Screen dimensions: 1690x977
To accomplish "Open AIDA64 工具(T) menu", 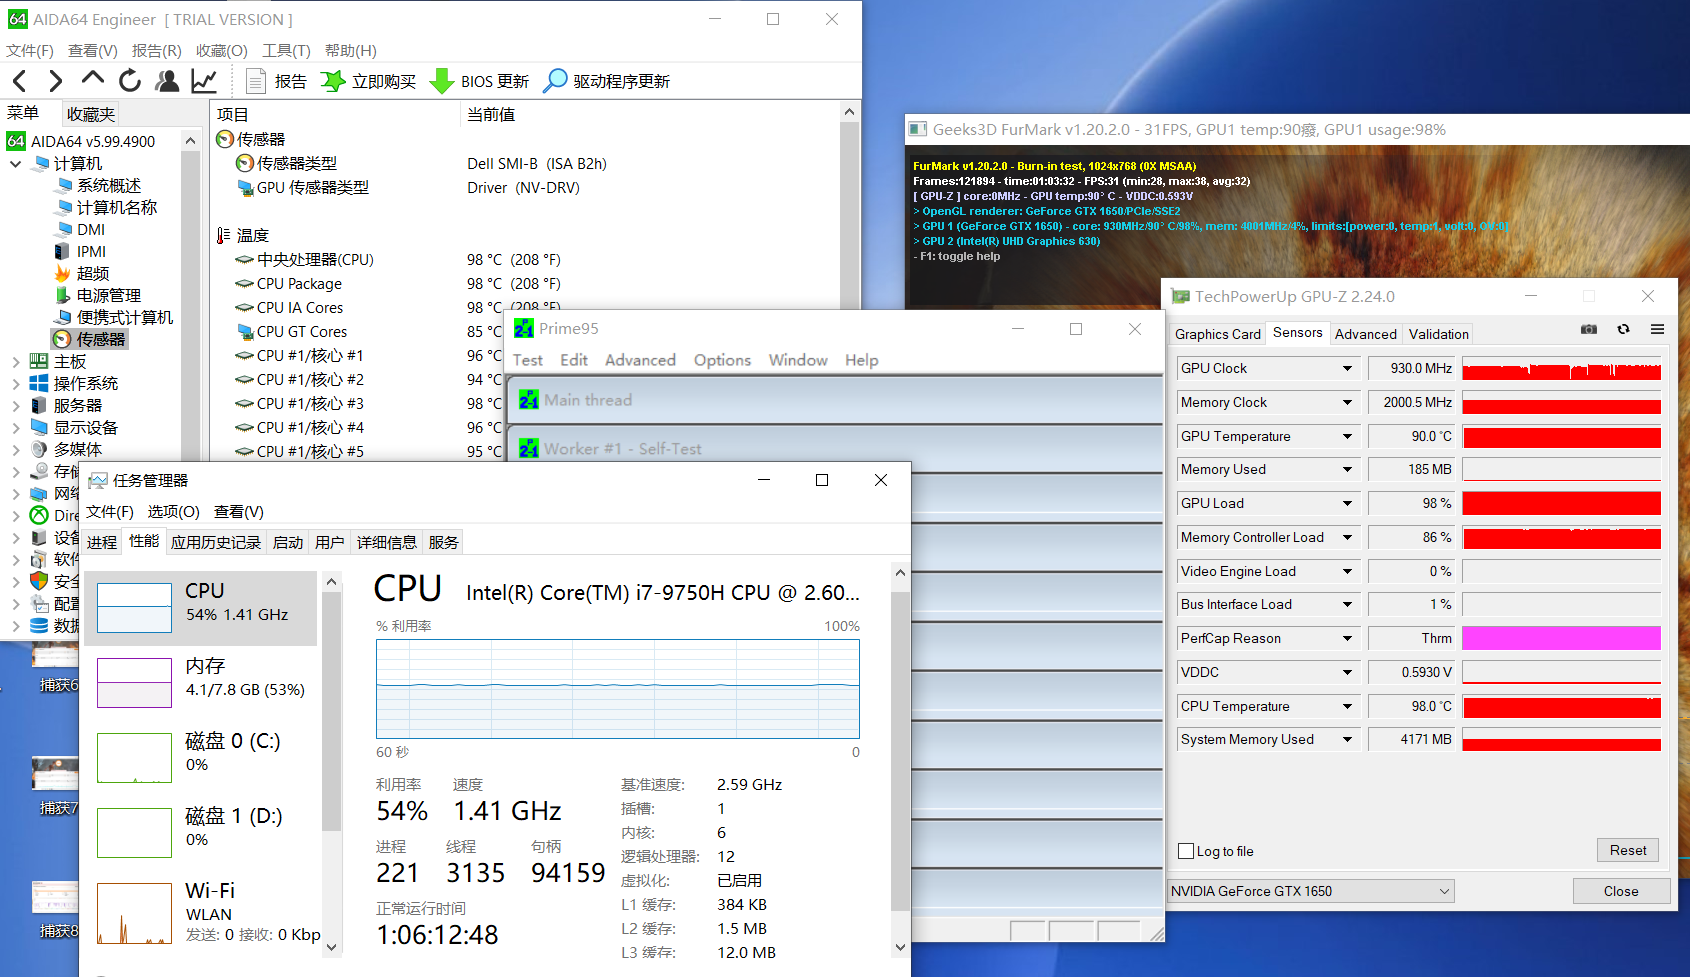I will click(x=286, y=50).
